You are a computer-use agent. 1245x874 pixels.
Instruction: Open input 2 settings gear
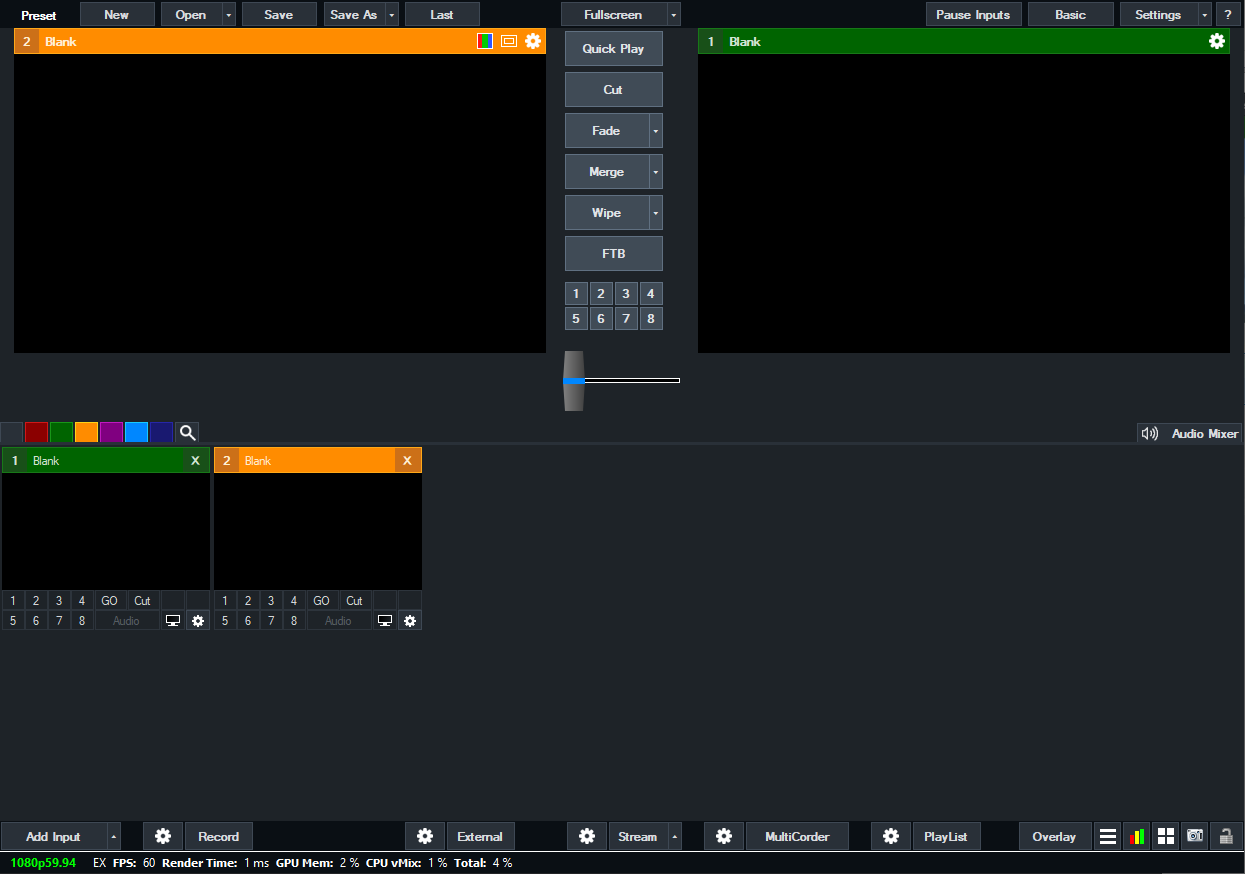tap(409, 621)
